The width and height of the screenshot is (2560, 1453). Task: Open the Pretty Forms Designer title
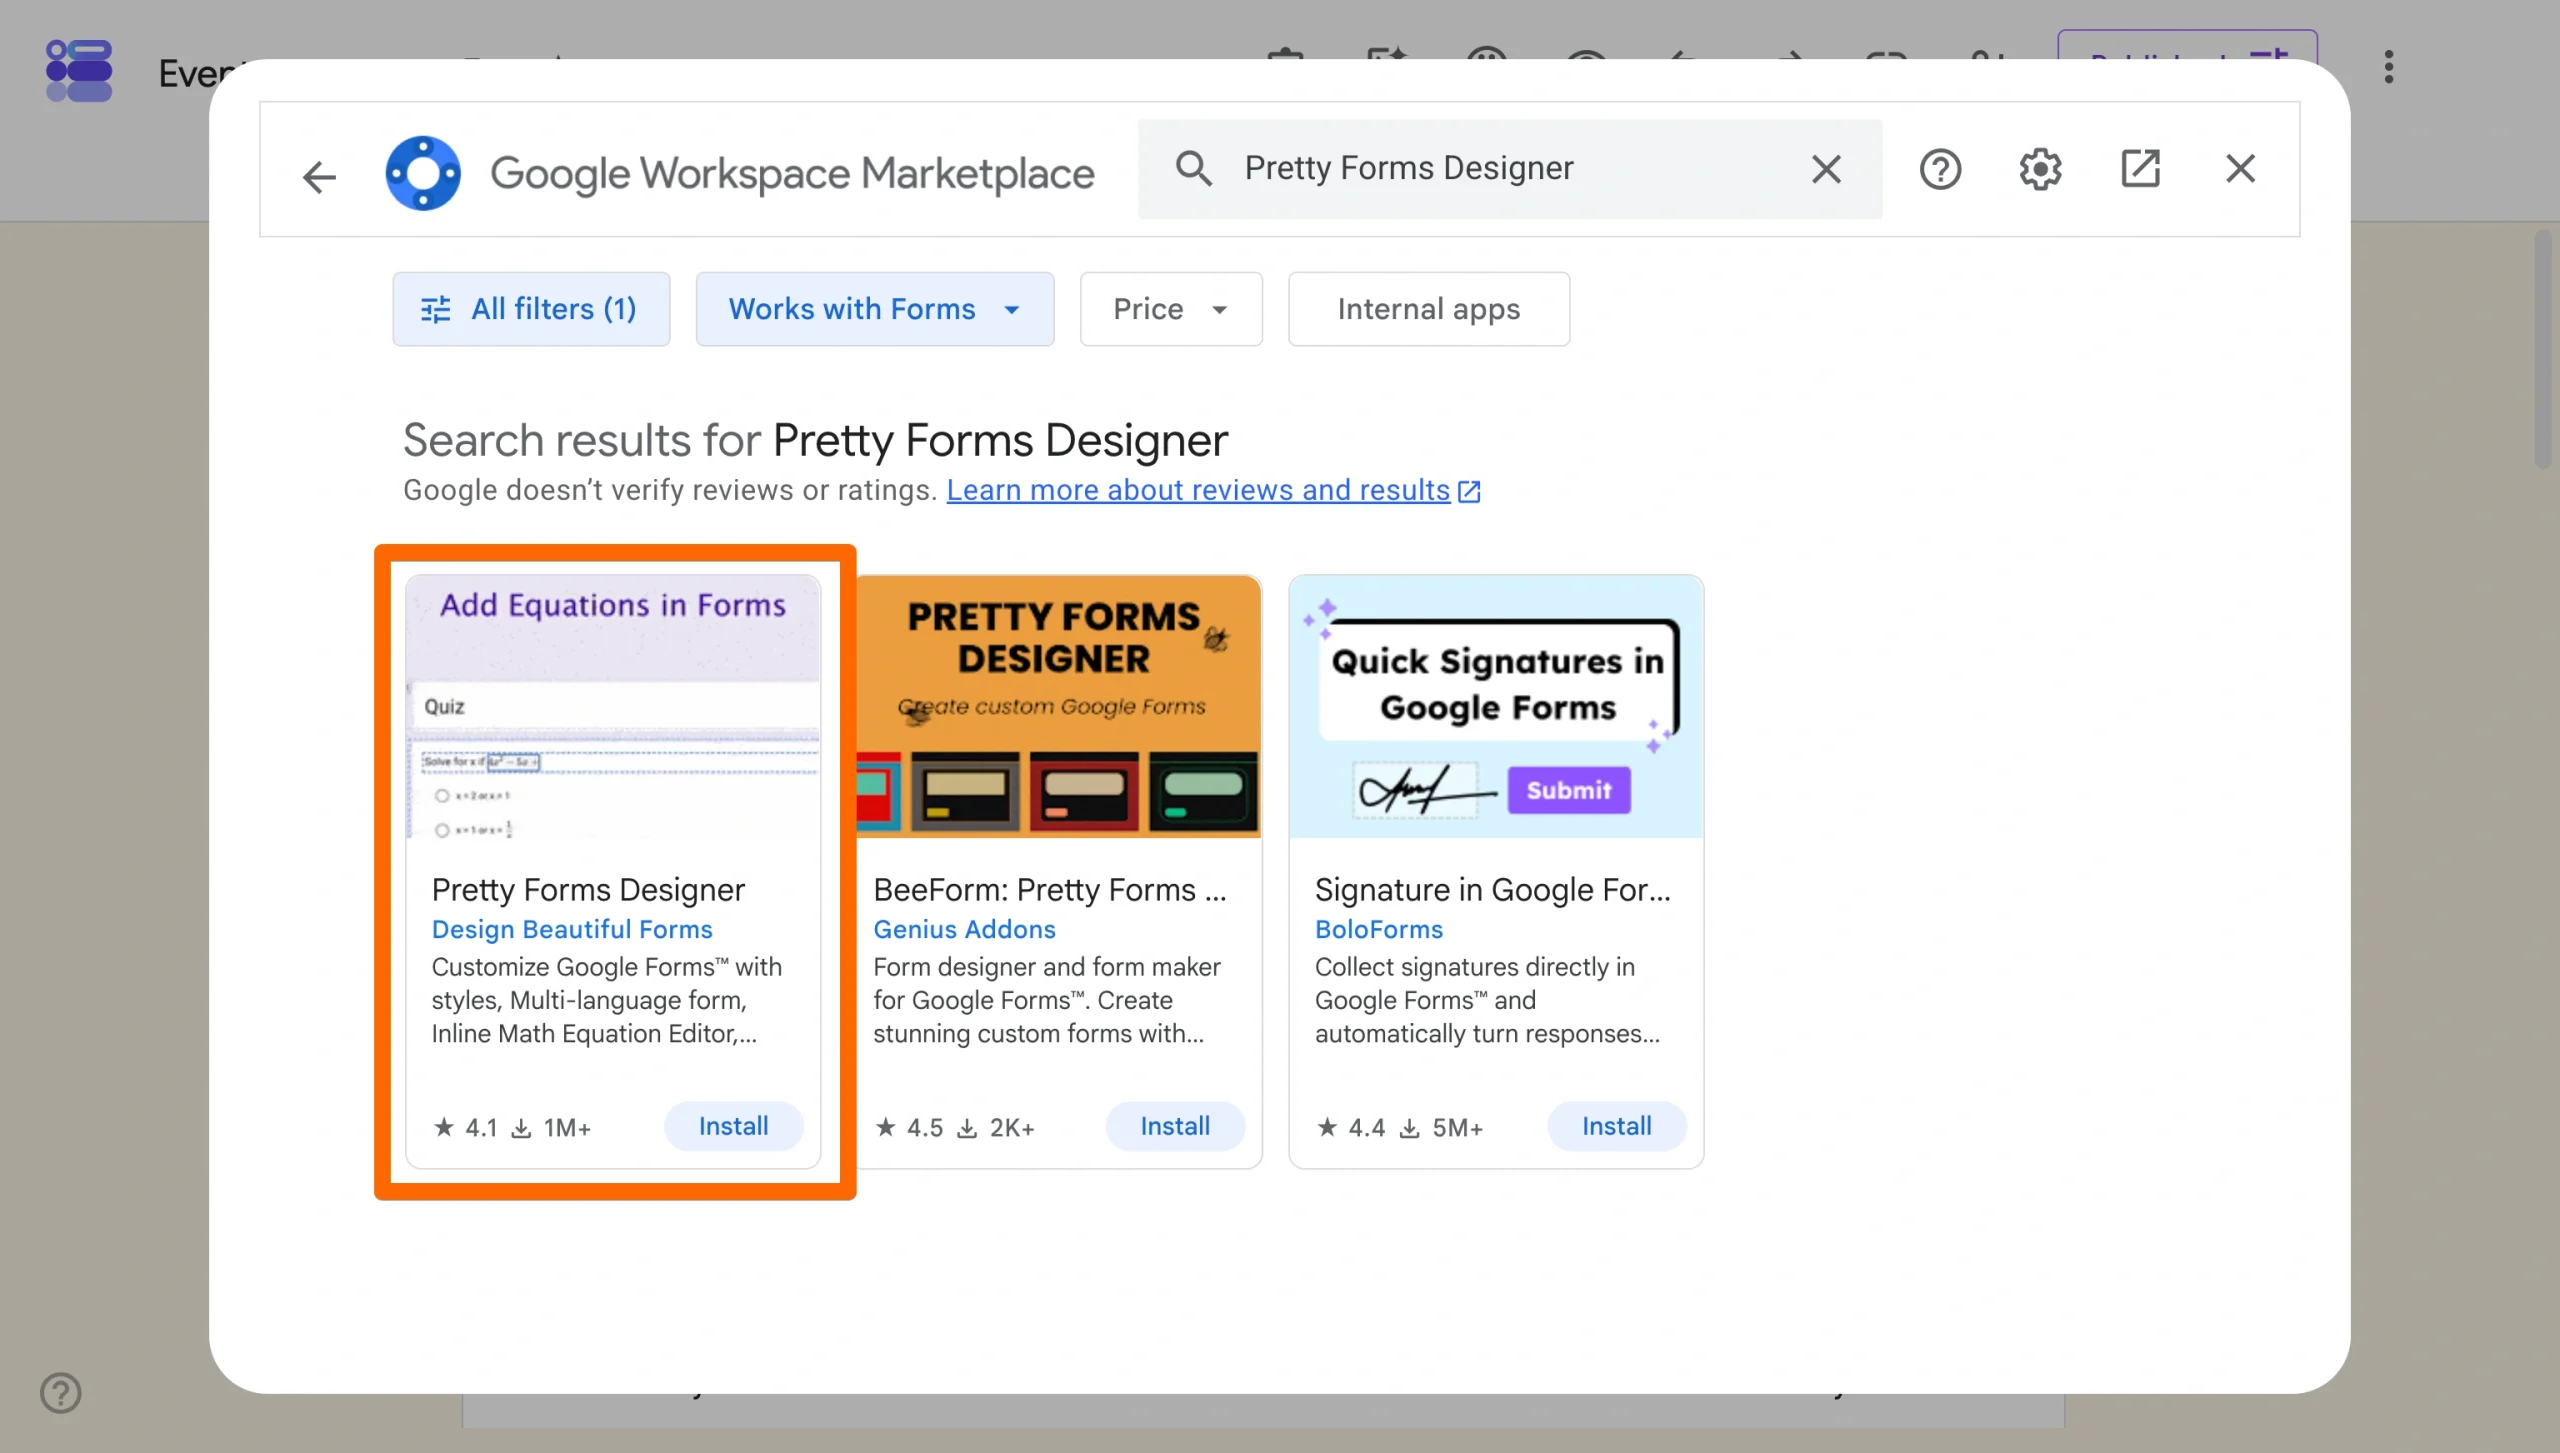click(x=588, y=889)
